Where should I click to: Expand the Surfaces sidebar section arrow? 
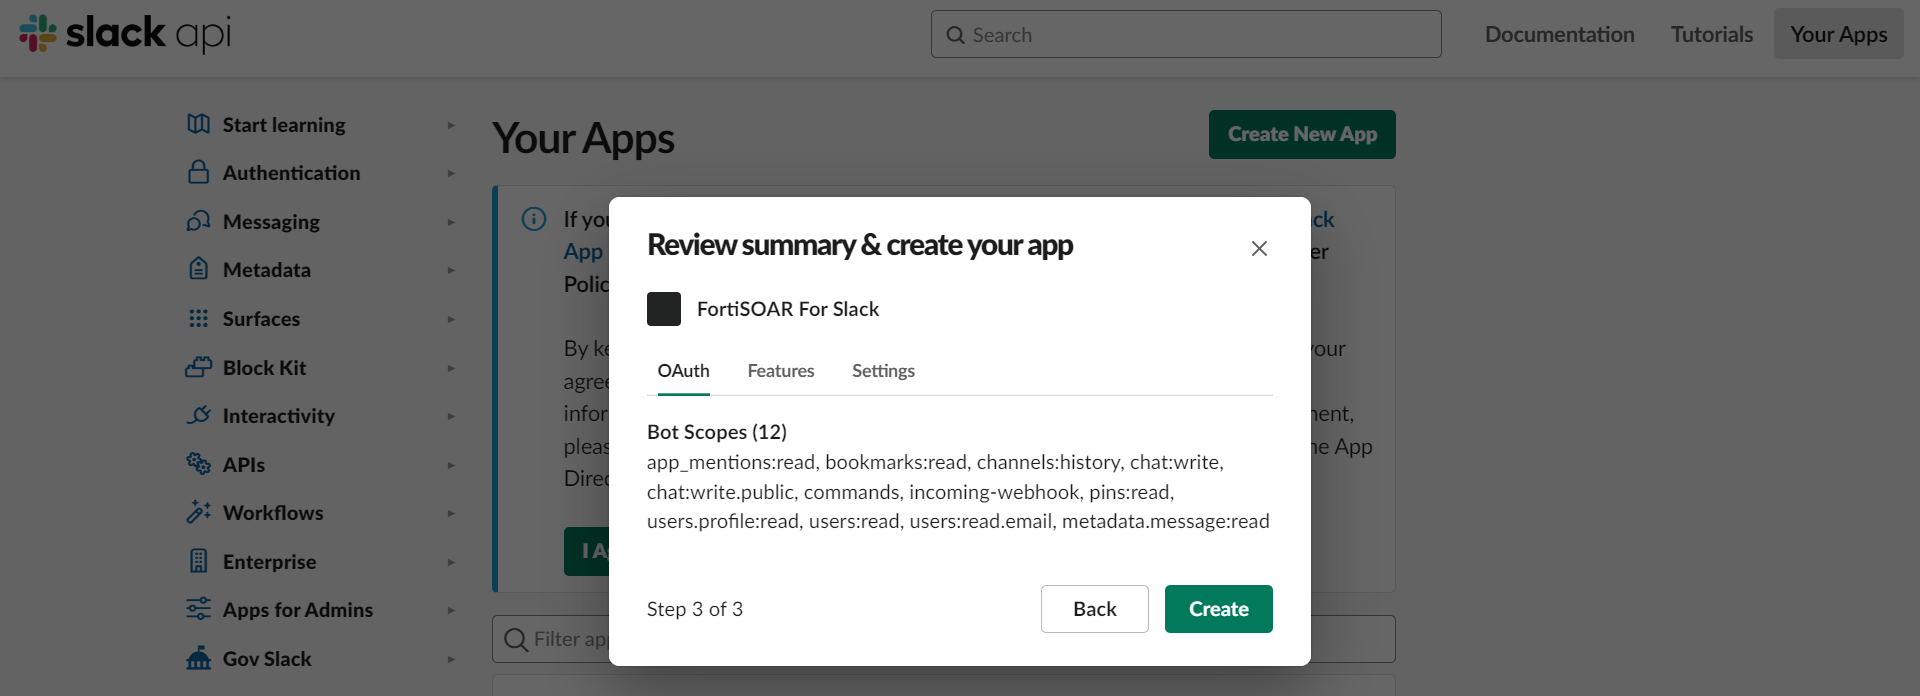(x=451, y=319)
